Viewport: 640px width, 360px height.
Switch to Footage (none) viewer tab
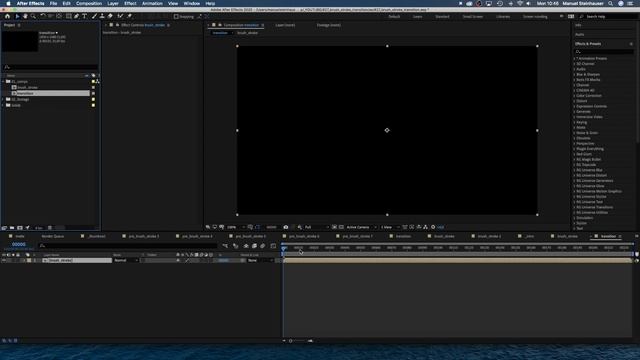[x=329, y=25]
